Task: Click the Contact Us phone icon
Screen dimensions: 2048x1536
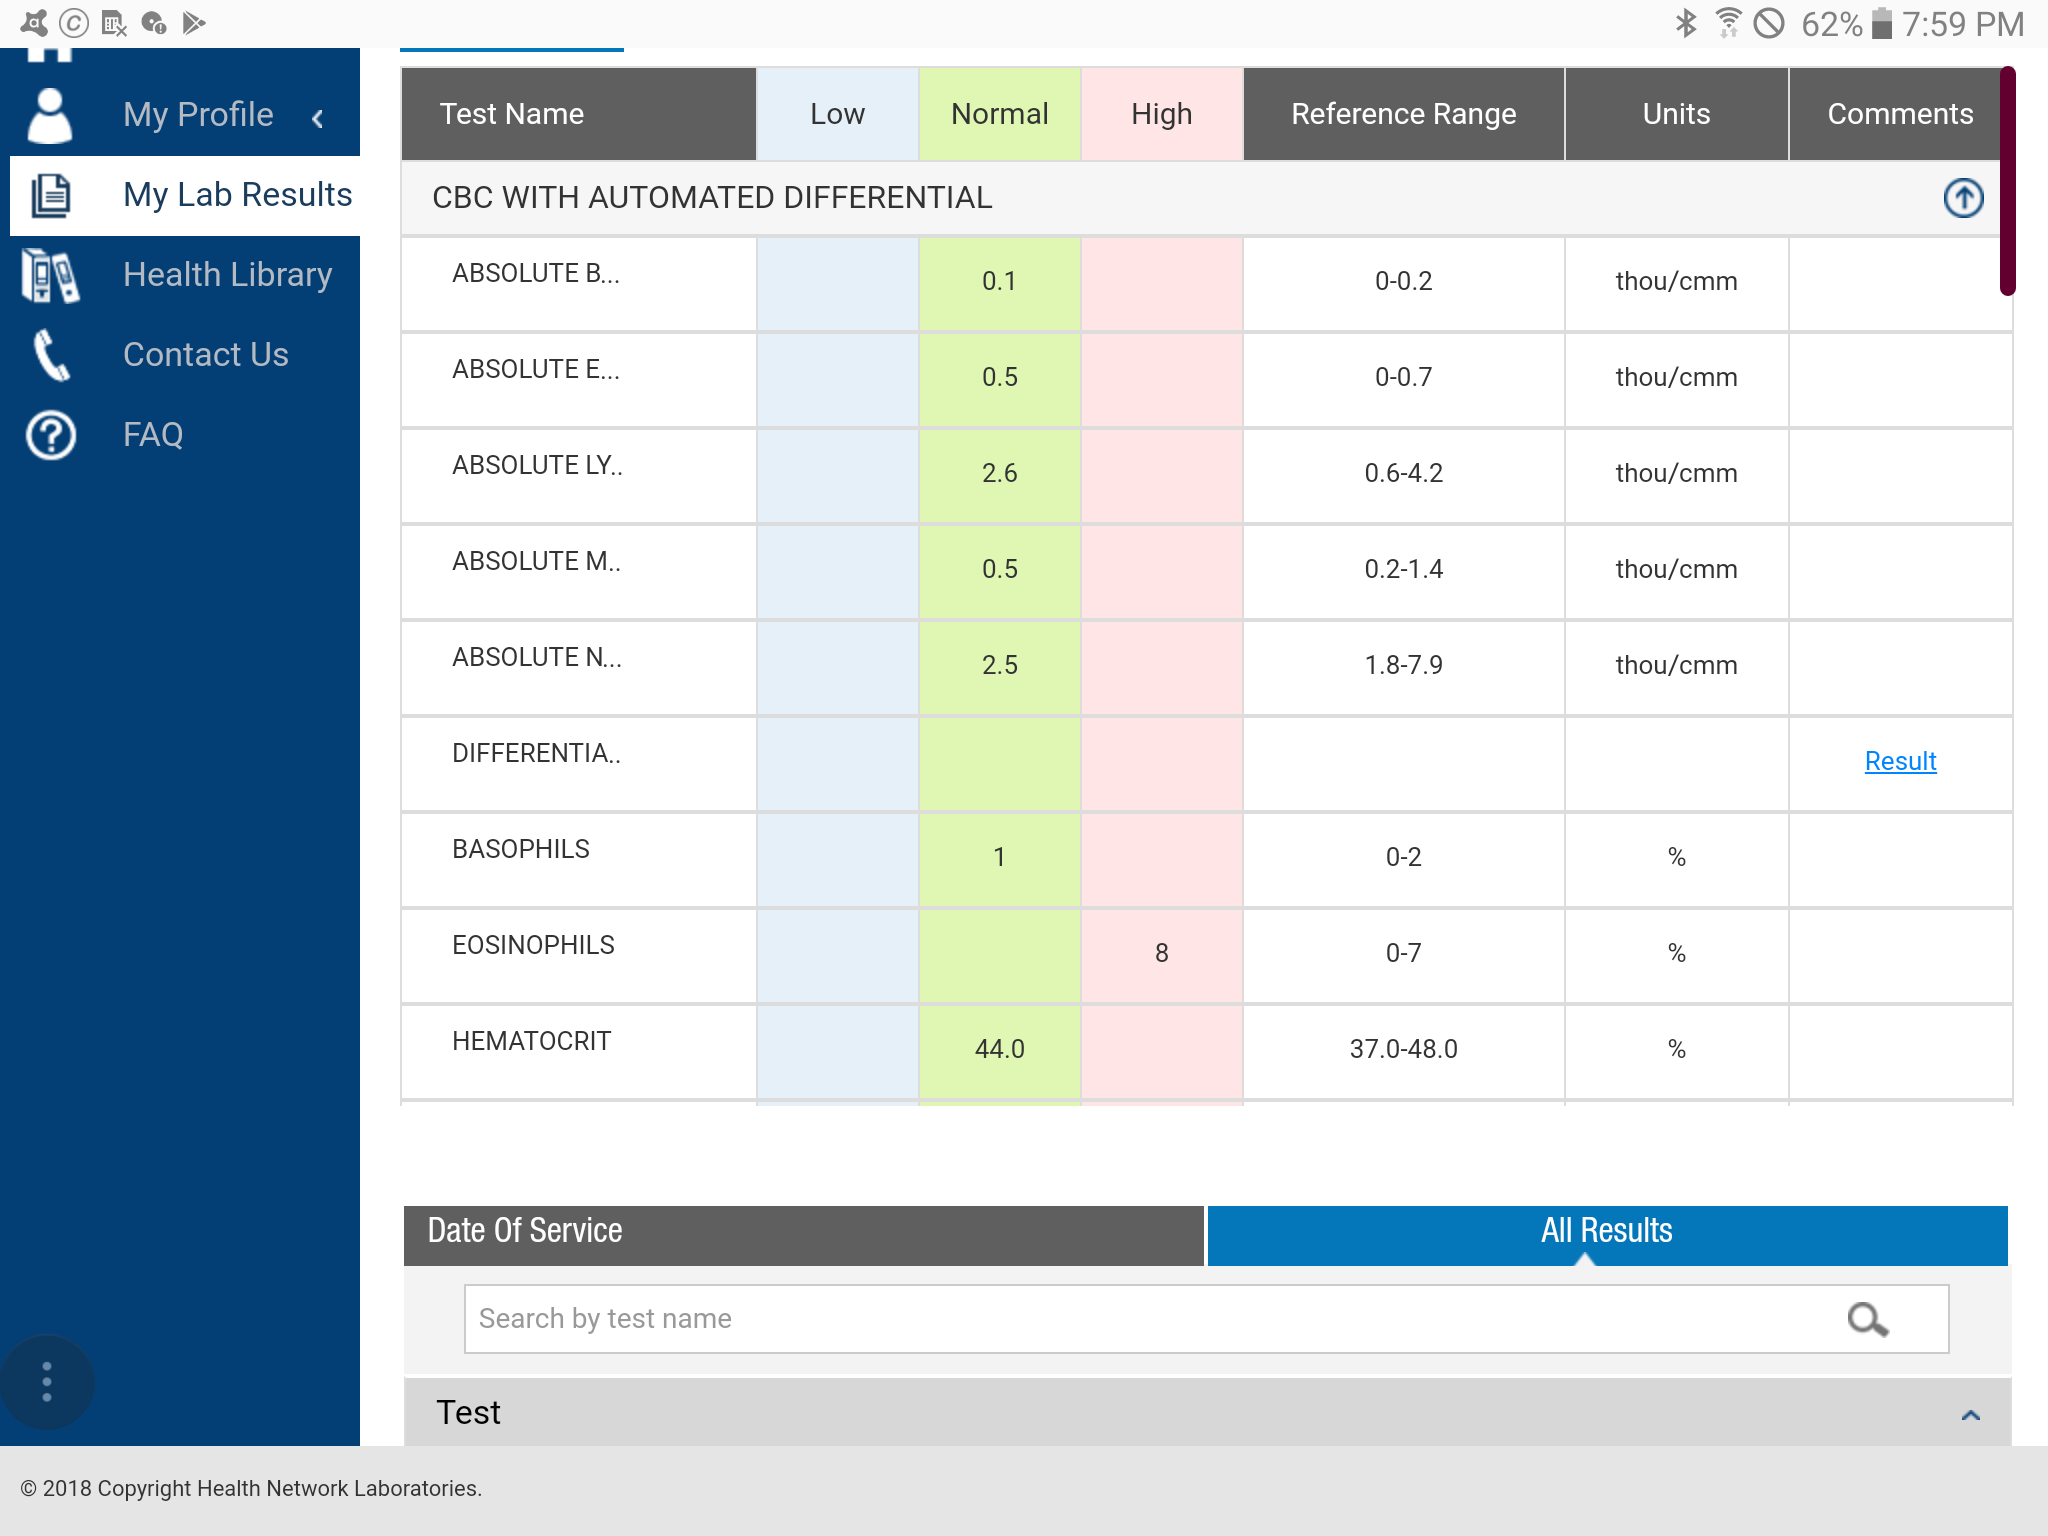Action: coord(50,355)
